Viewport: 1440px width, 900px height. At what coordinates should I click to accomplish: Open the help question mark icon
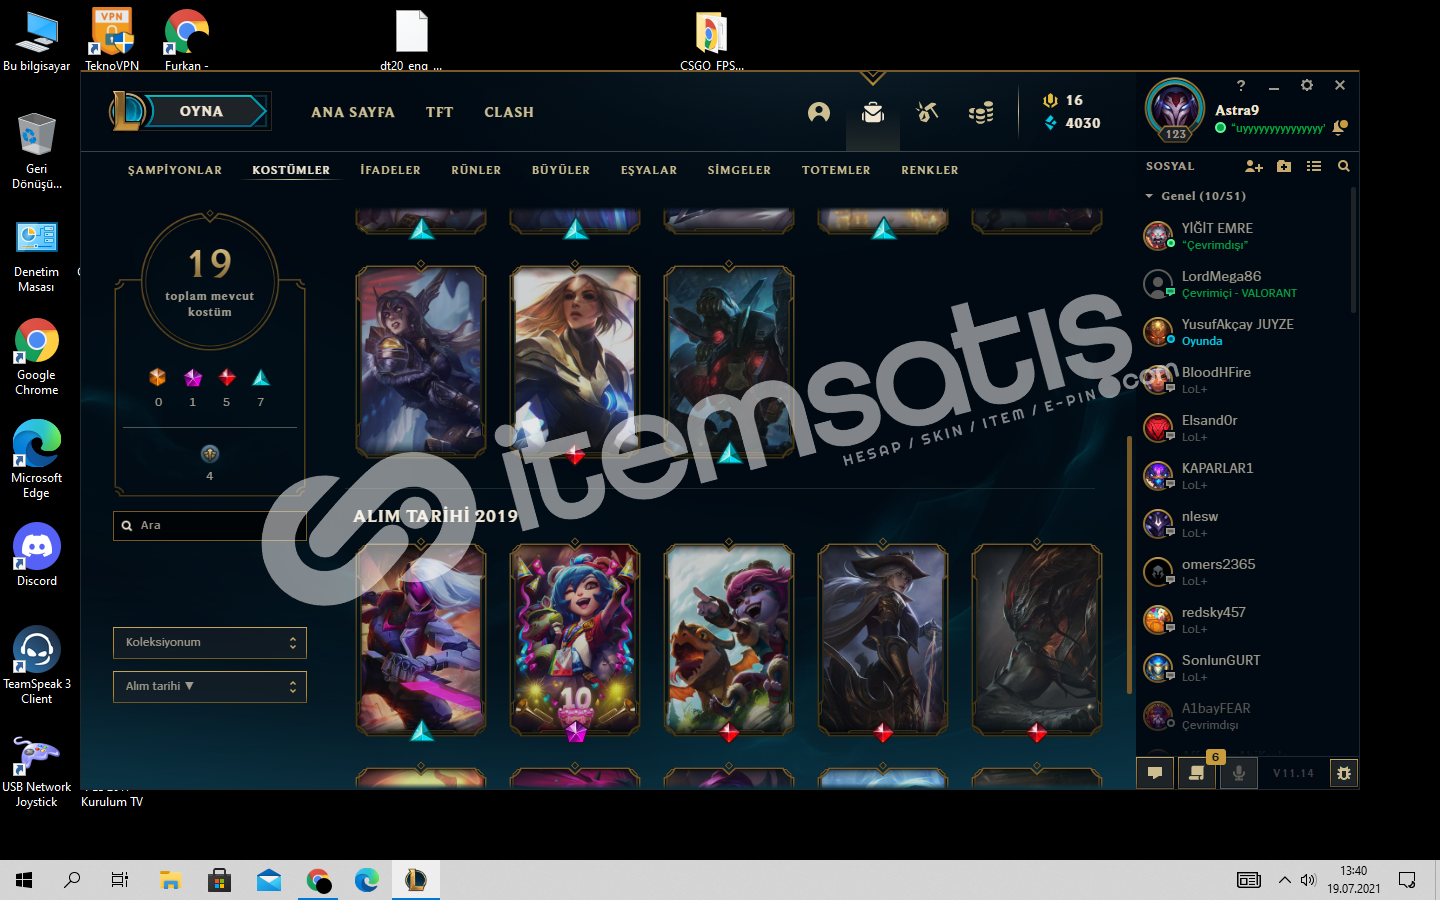pyautogui.click(x=1241, y=85)
